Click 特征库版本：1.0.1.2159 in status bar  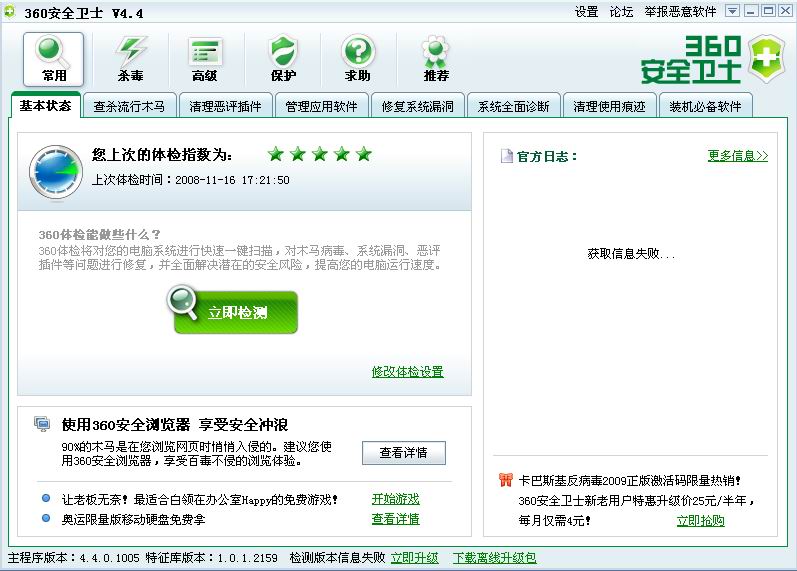(211, 558)
